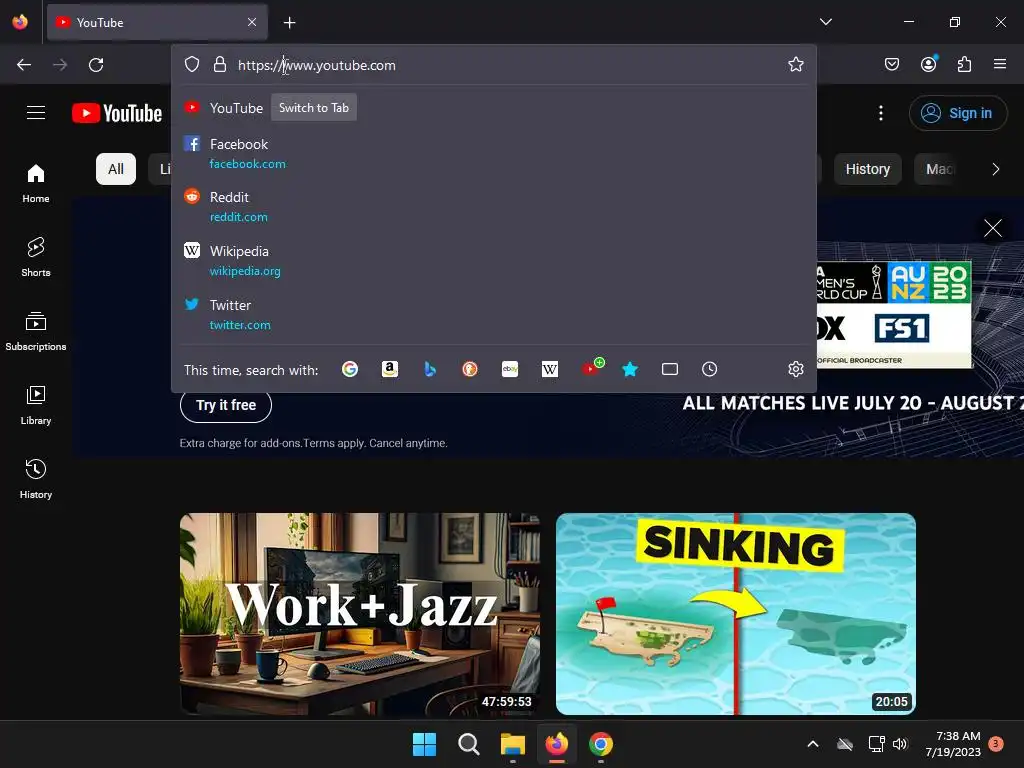Screen dimensions: 1024x768
Task: Open Firefox application menu
Action: click(1000, 64)
